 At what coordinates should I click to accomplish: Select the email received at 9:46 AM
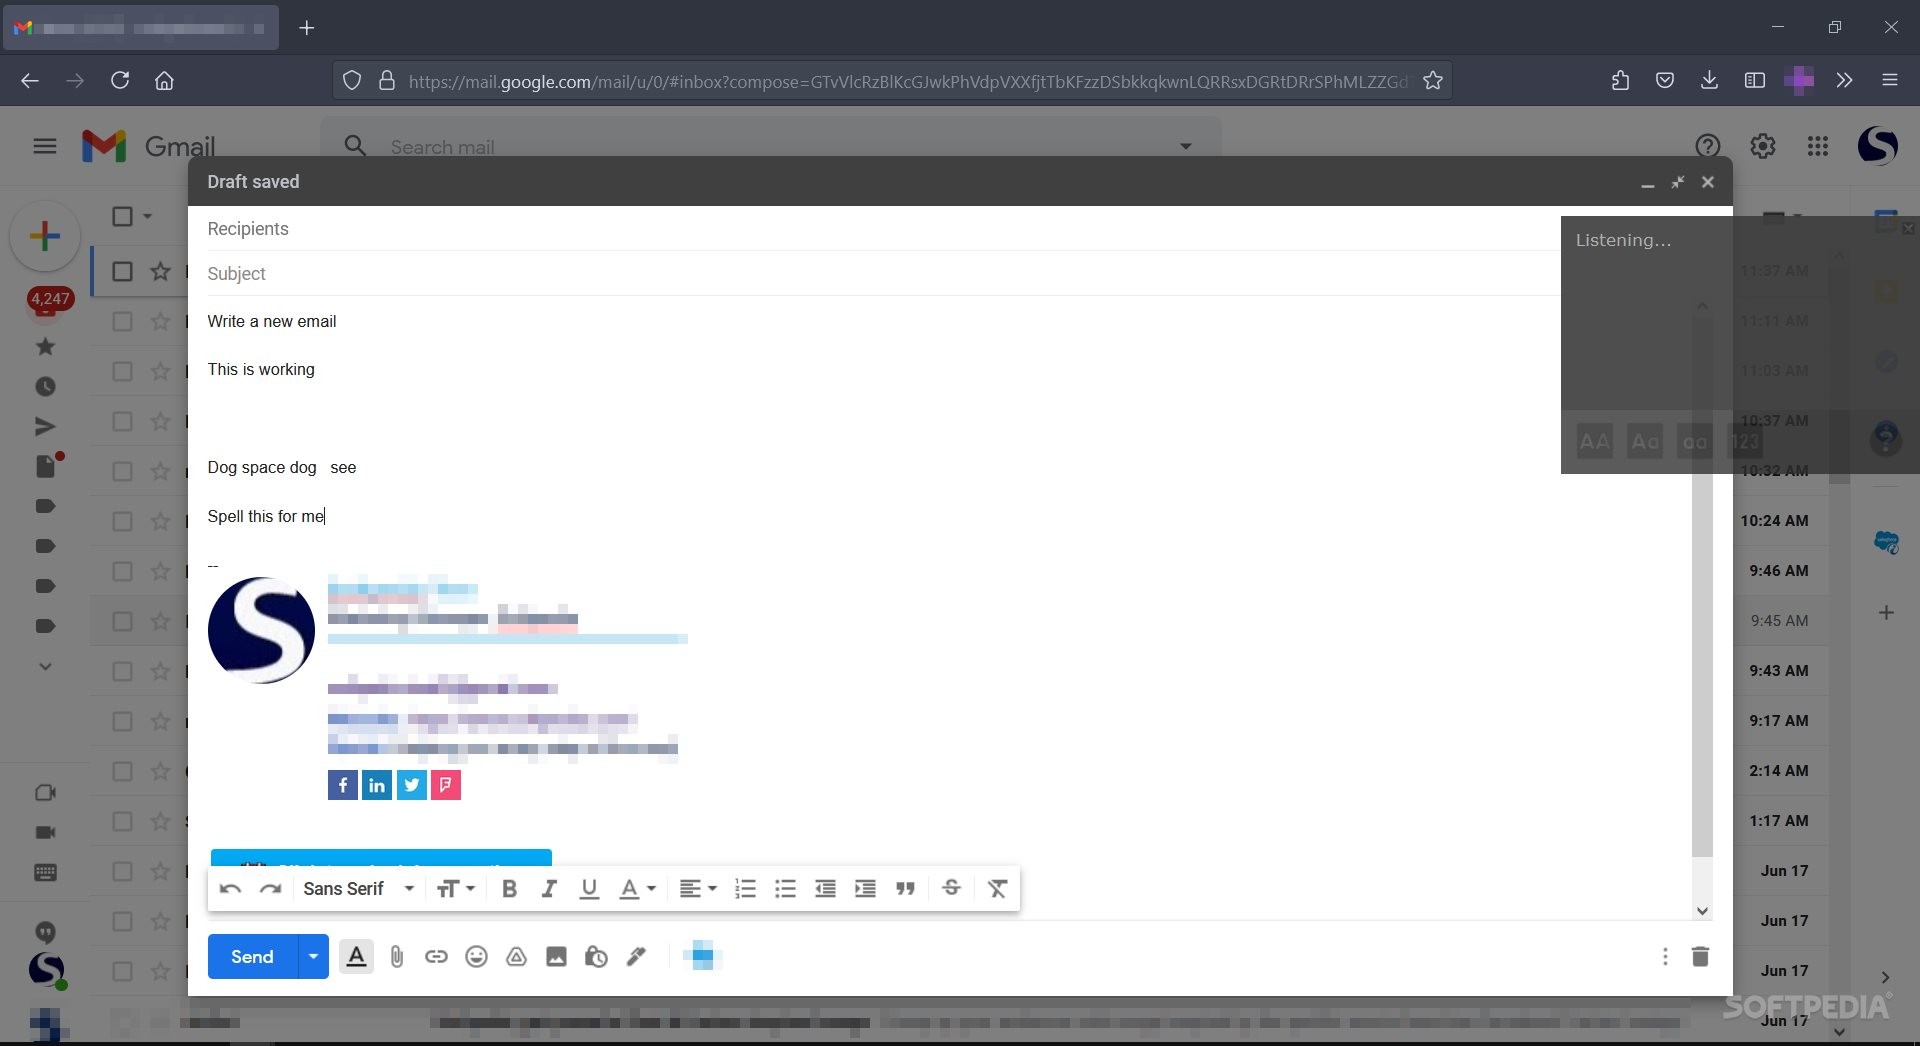point(122,571)
